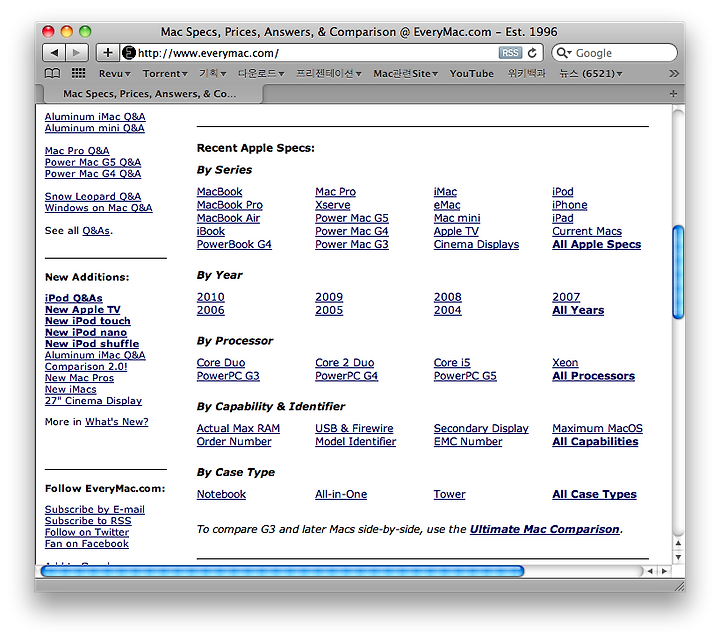Click the blue vertical scrollbar thumb

click(x=678, y=272)
